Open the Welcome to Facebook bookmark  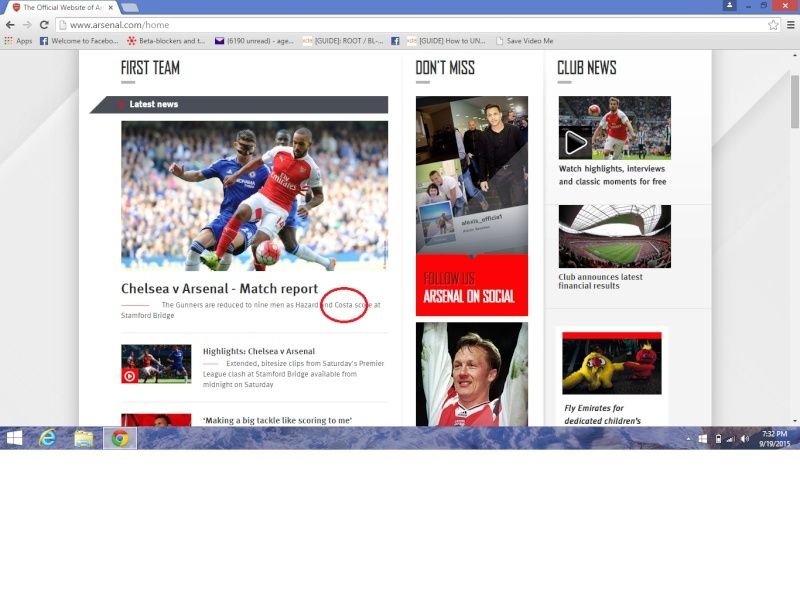coord(79,41)
